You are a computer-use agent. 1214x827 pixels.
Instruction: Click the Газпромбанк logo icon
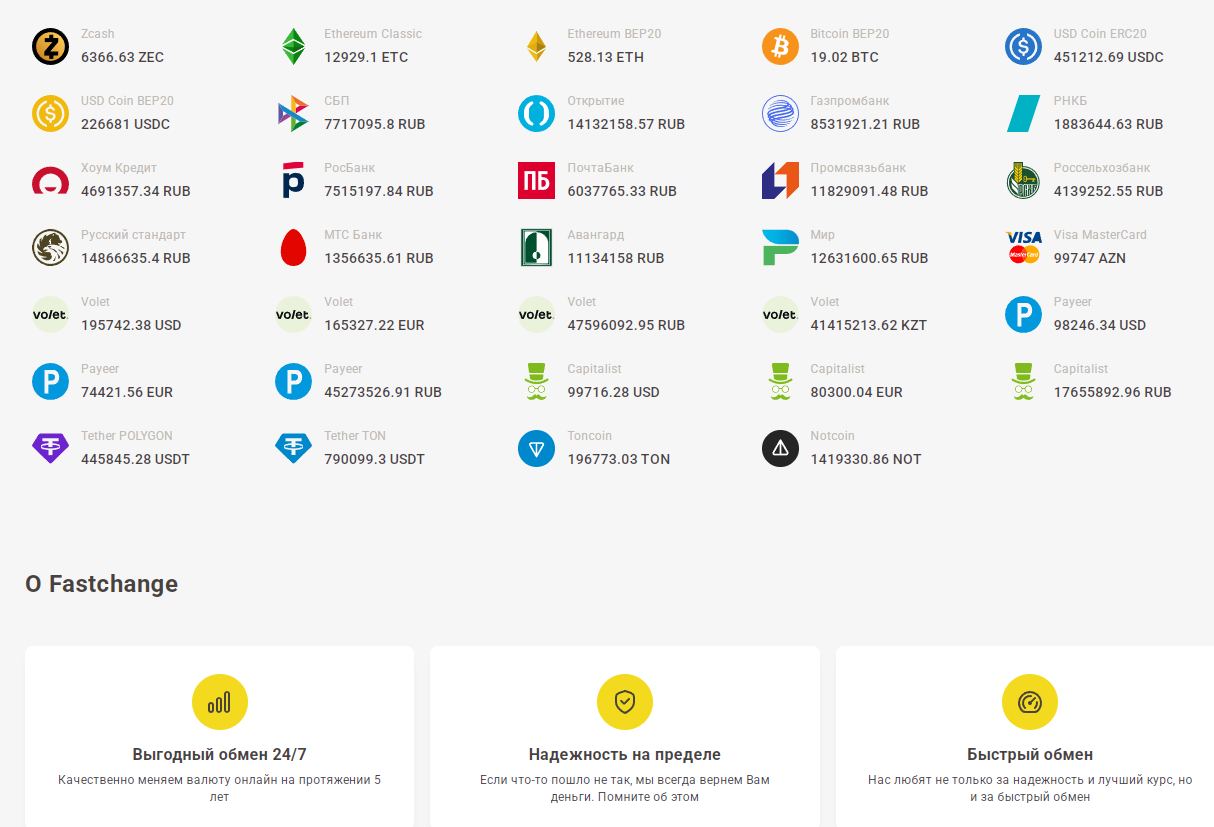click(780, 113)
